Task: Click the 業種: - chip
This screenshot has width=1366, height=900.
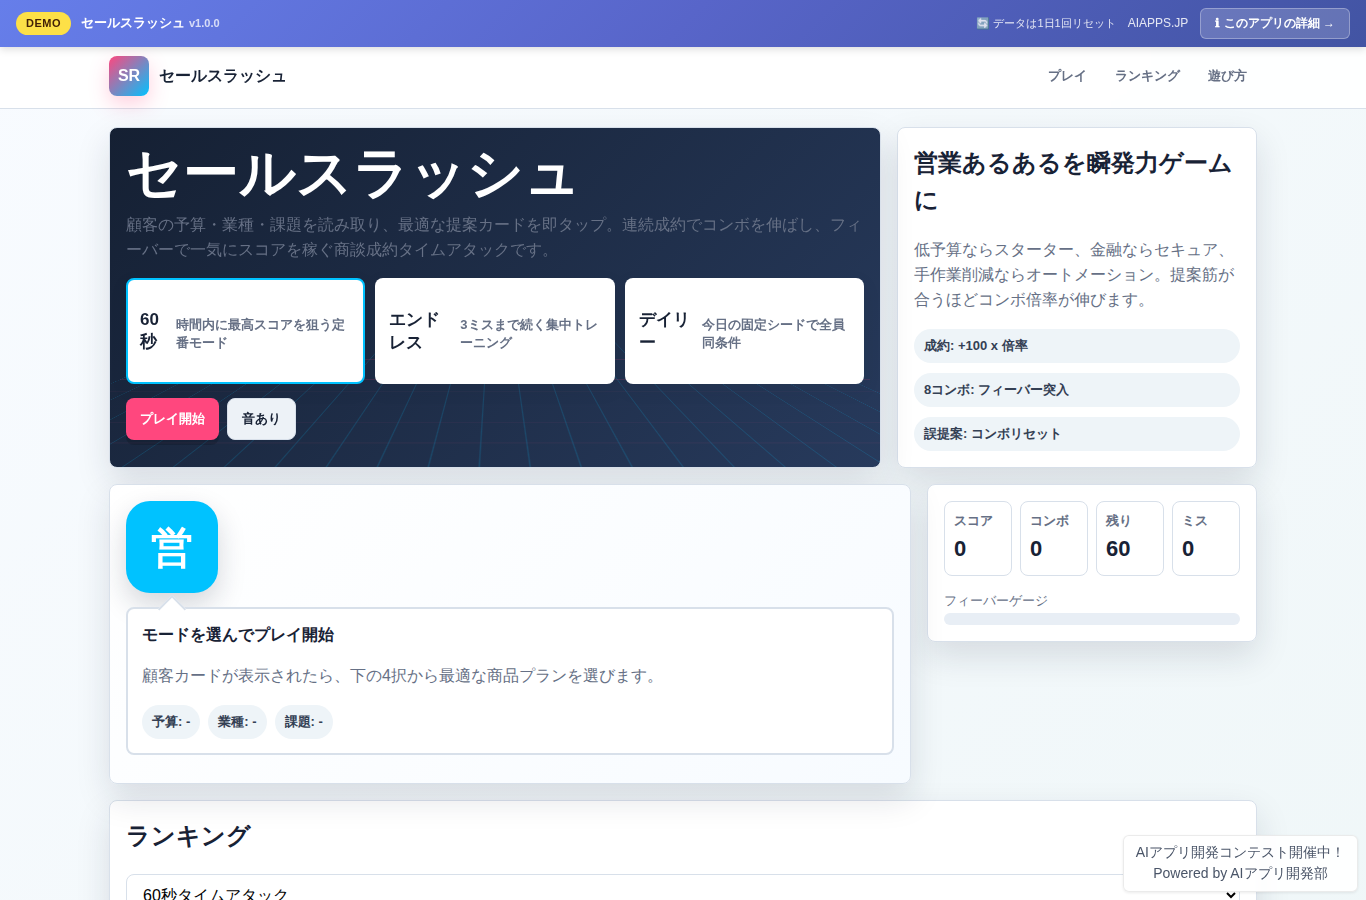Action: pyautogui.click(x=237, y=722)
